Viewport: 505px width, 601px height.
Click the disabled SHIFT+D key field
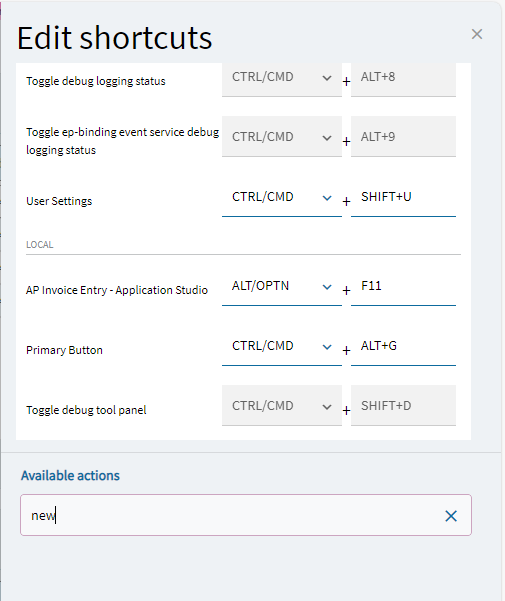point(403,406)
